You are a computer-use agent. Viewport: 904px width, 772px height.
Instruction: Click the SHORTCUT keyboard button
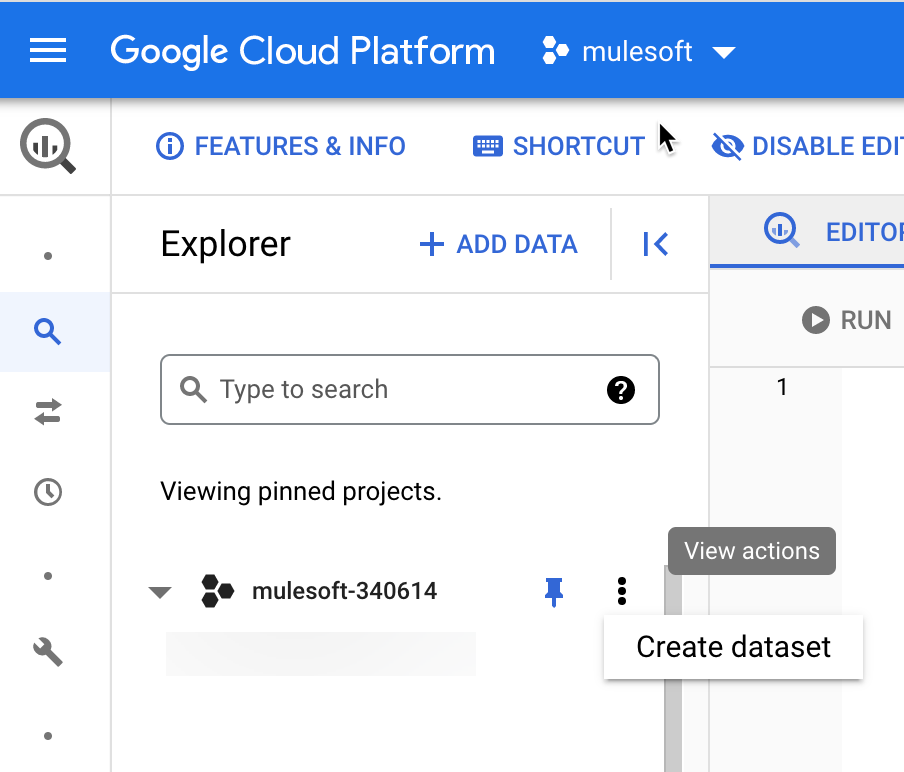click(x=559, y=147)
